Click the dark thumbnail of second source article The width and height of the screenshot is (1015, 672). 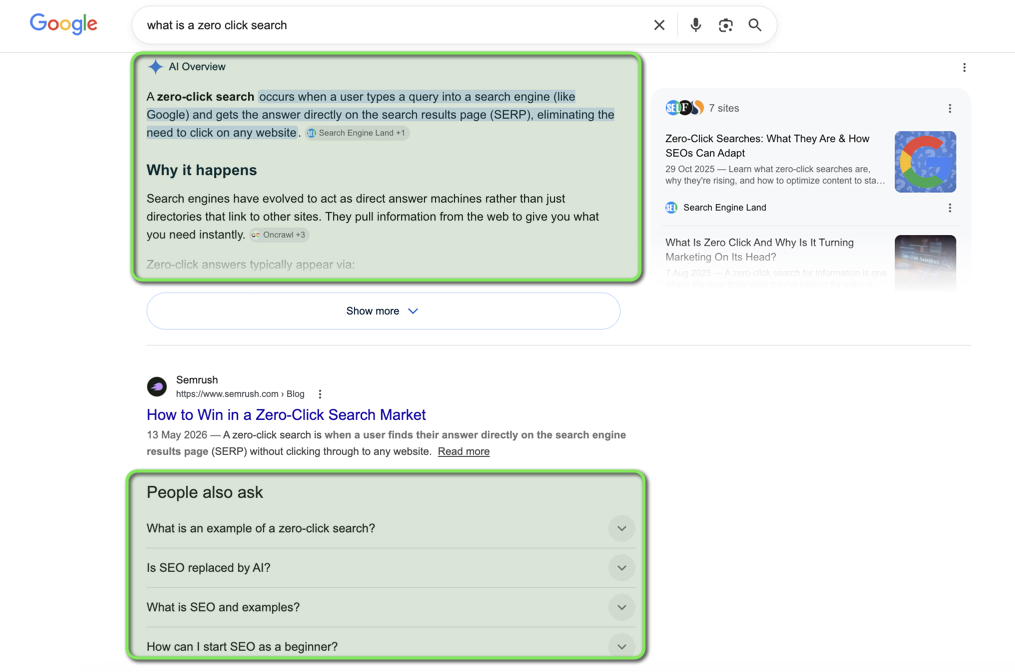[925, 263]
